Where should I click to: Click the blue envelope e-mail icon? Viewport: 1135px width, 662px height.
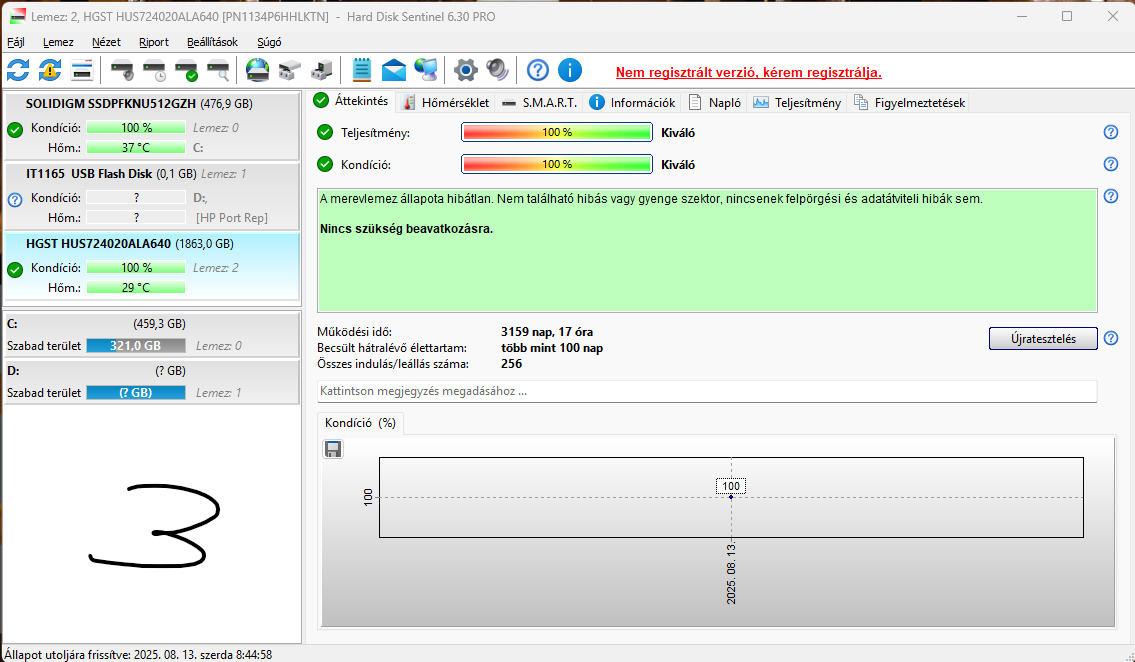[394, 70]
